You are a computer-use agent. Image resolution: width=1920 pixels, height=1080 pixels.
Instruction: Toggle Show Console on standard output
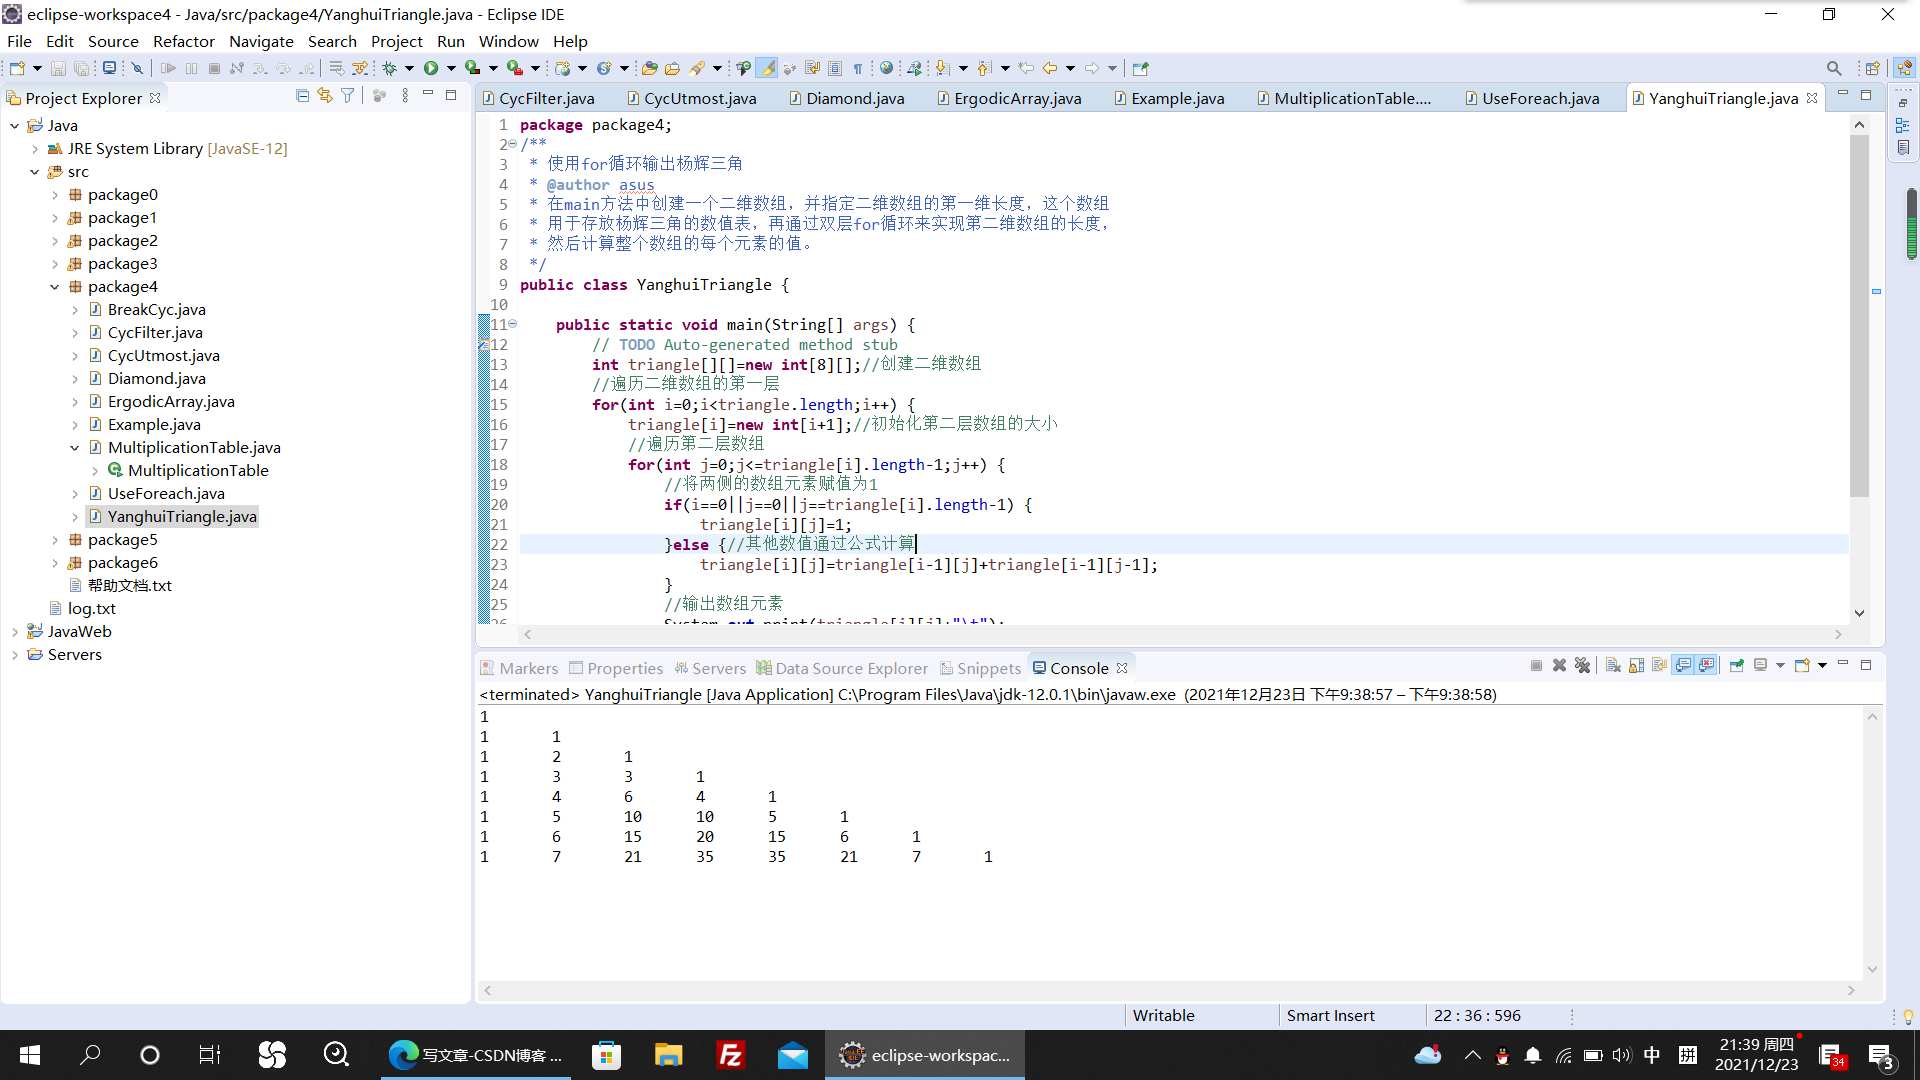pyautogui.click(x=1683, y=666)
